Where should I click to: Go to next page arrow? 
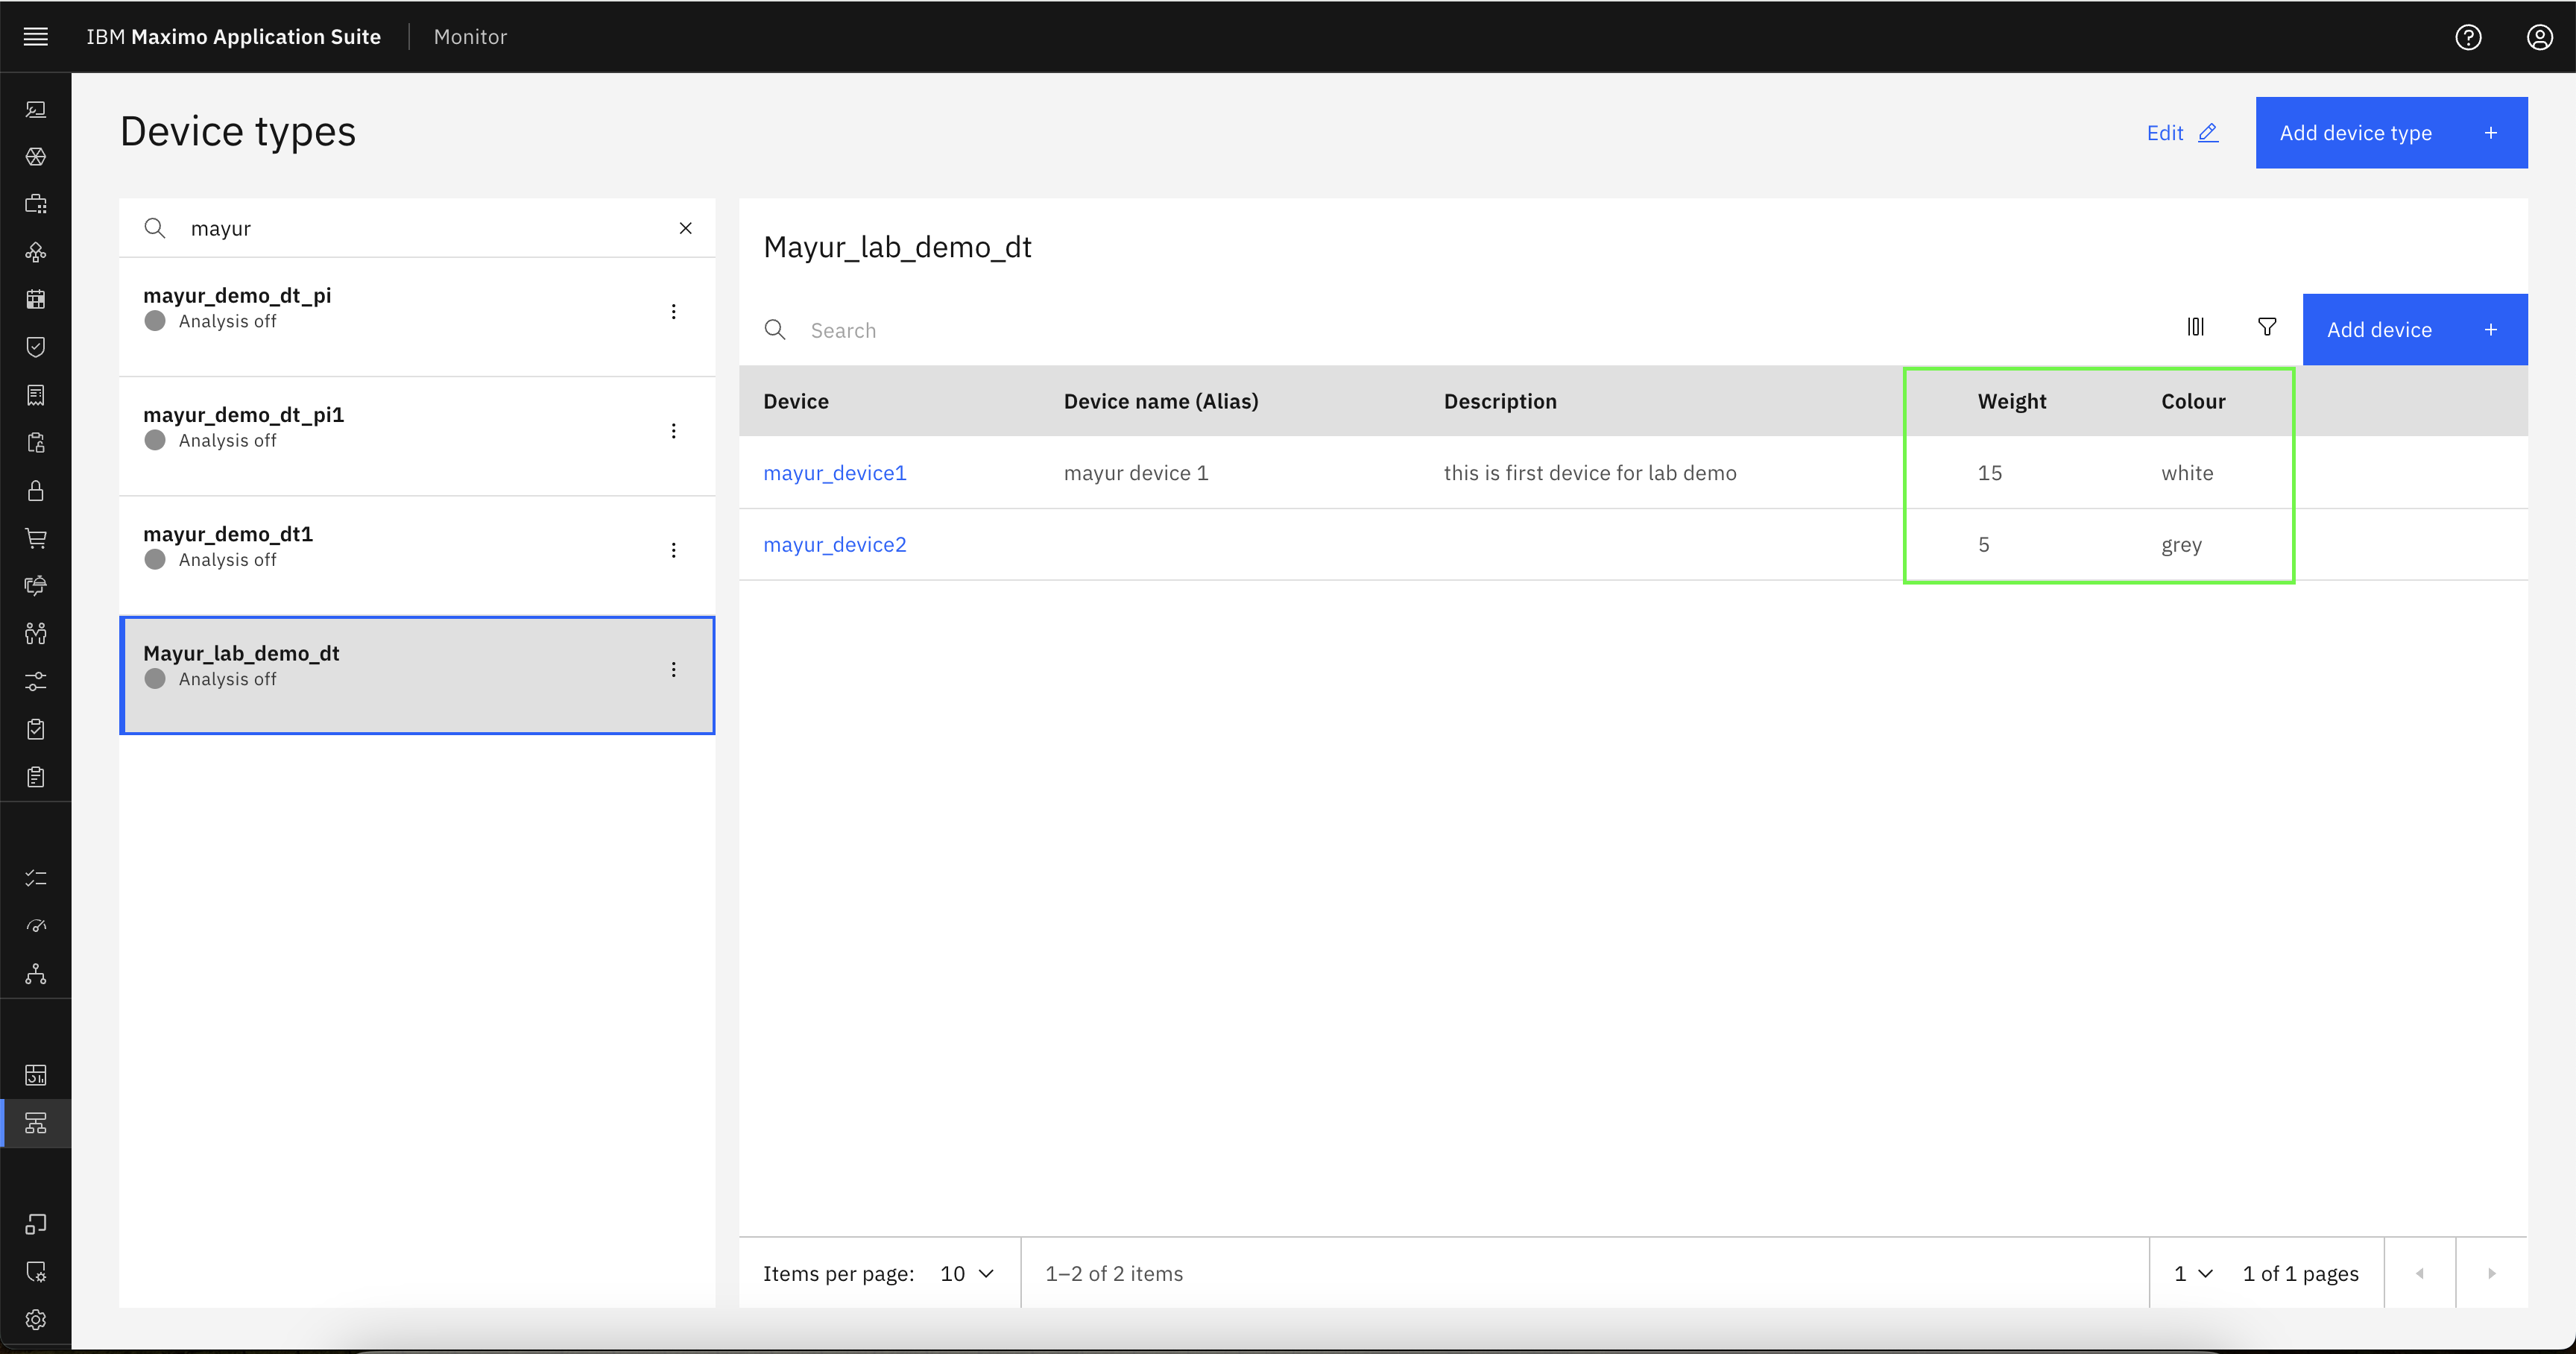tap(2492, 1273)
